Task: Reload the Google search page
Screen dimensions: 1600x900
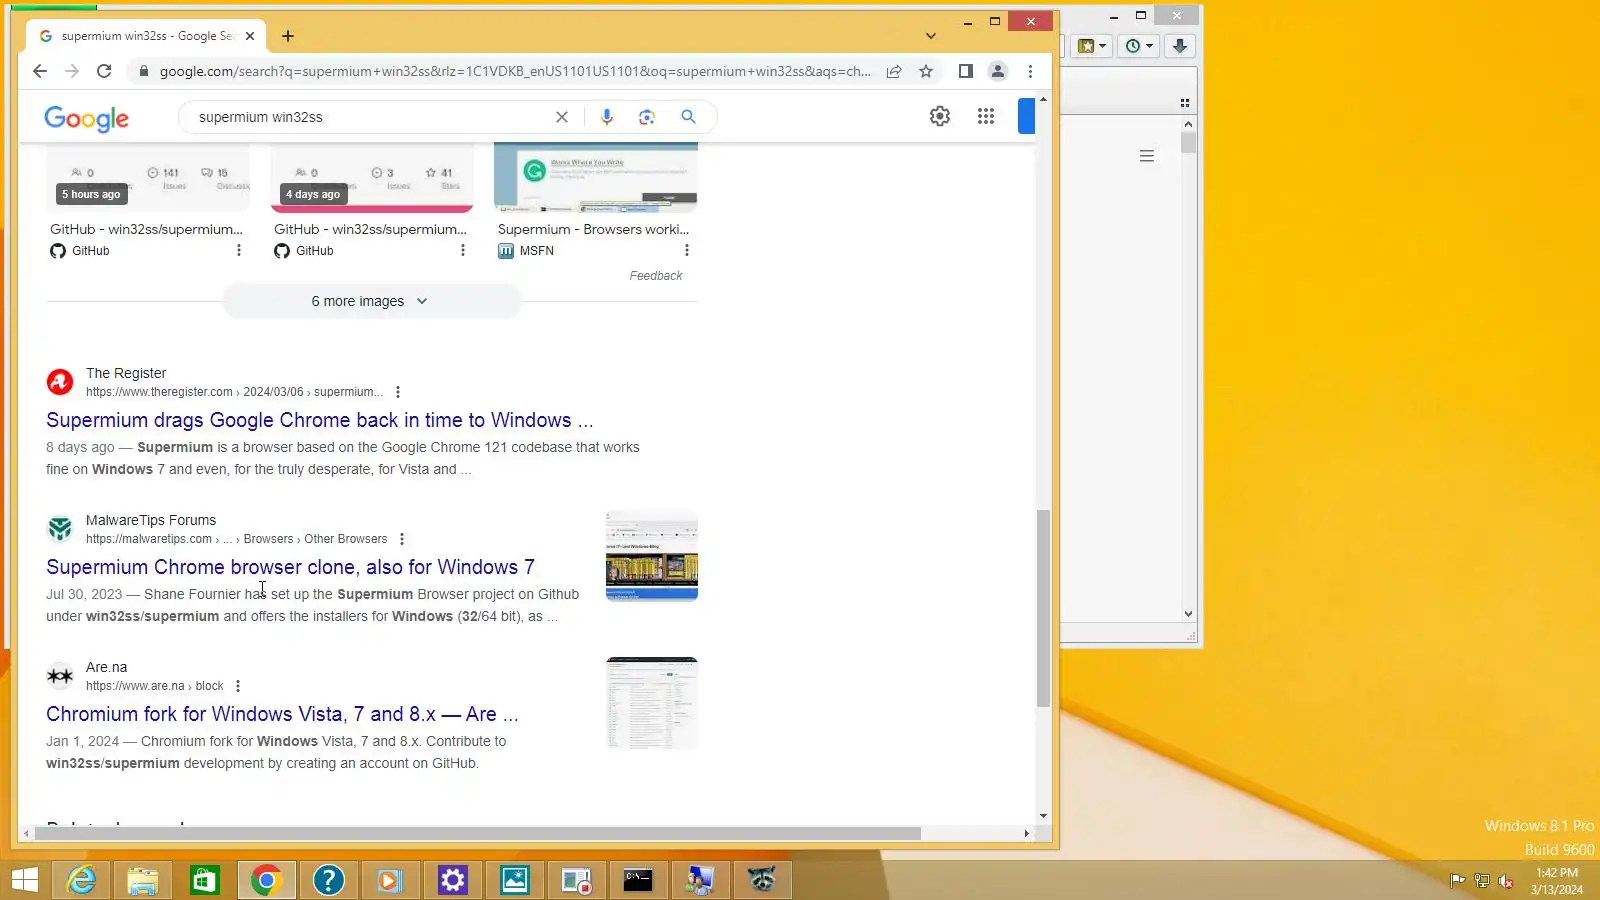Action: click(x=104, y=71)
